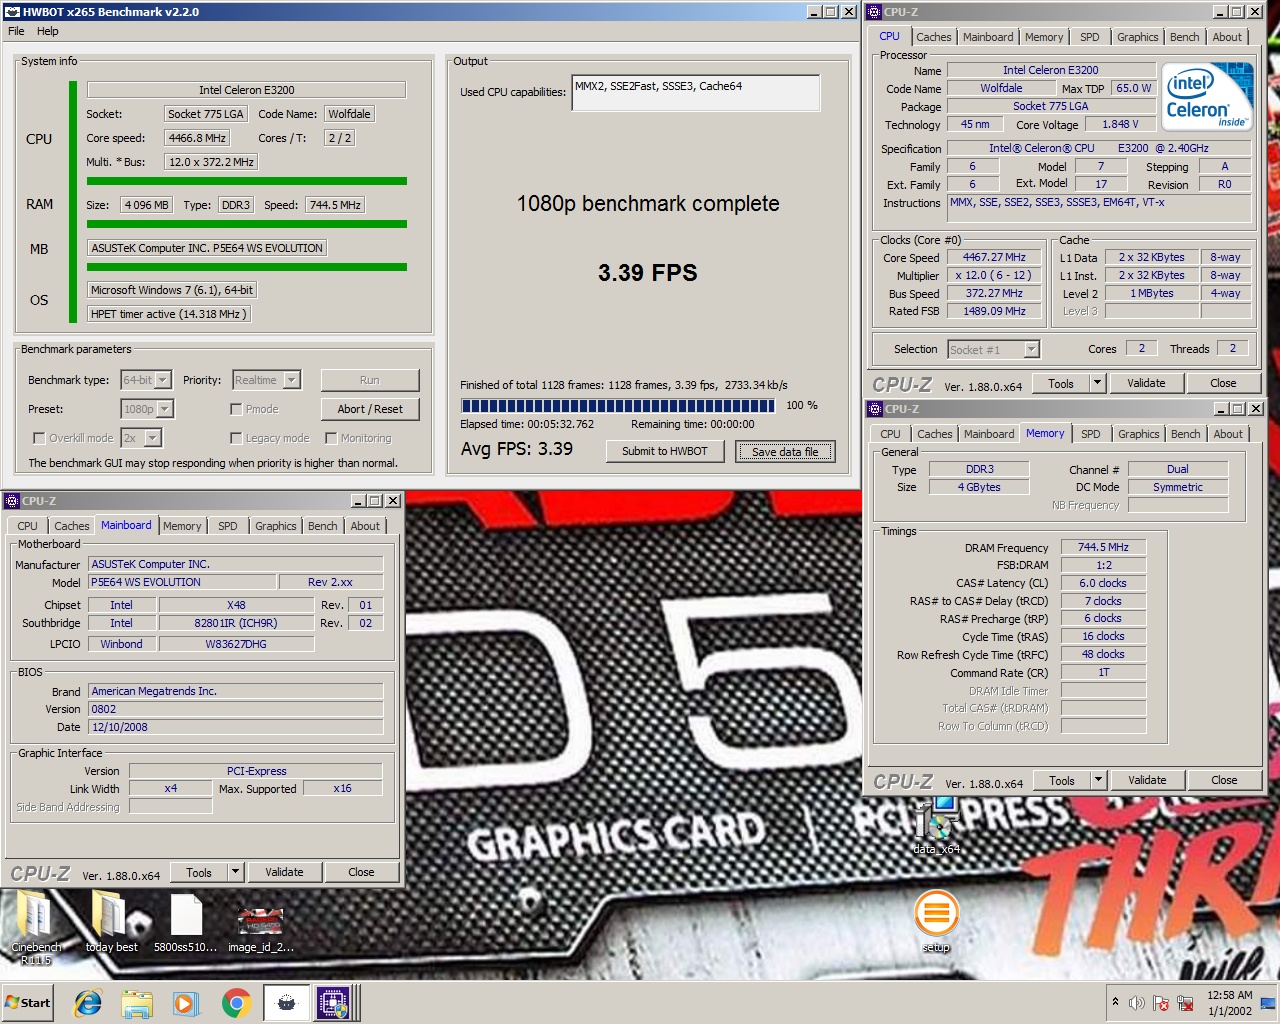Open Windows Explorer from the taskbar
The image size is (1280, 1024).
point(137,1003)
